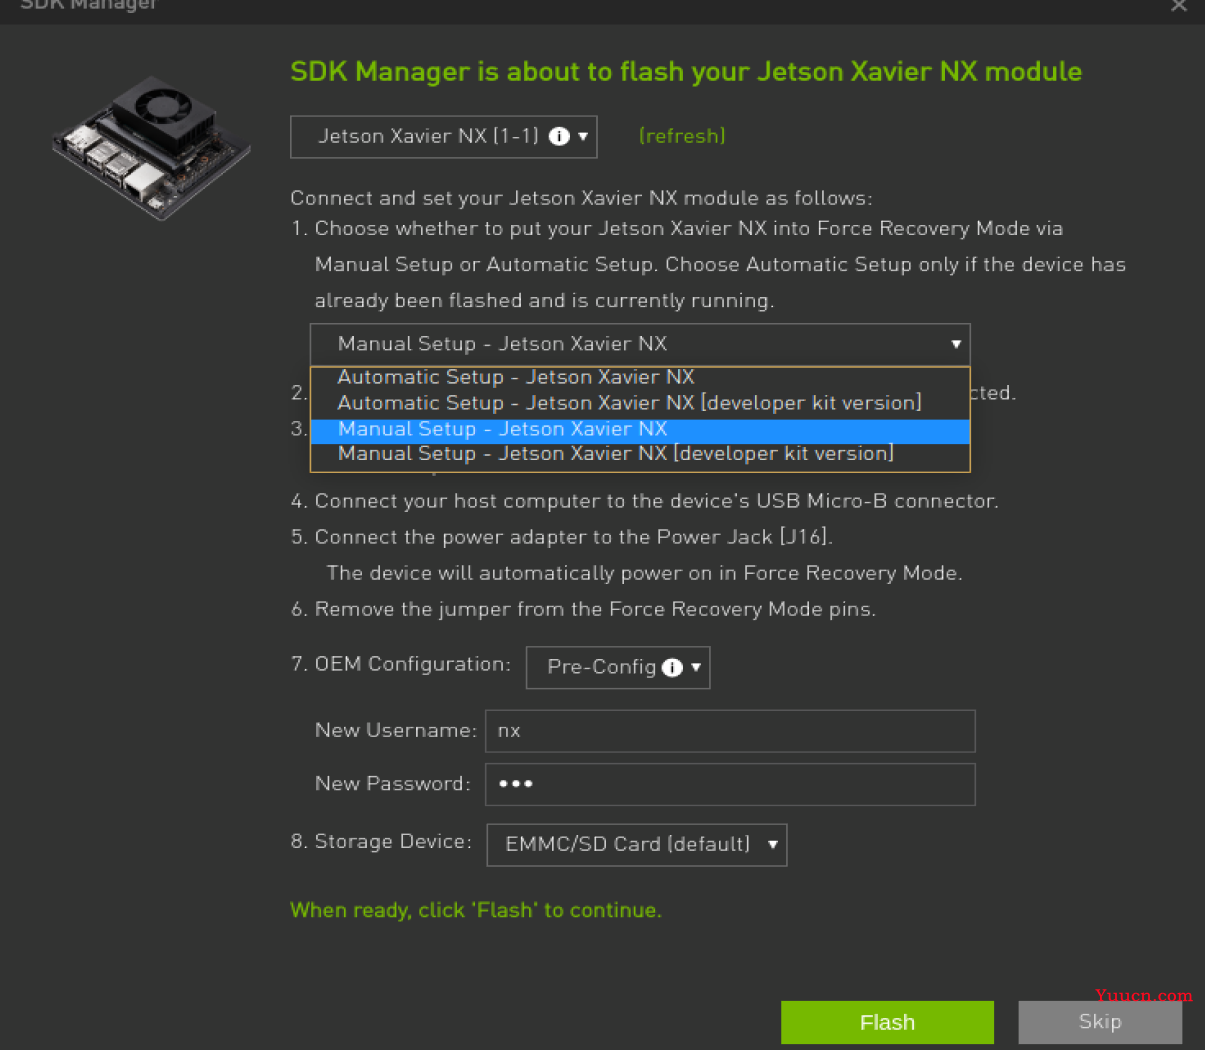Click 'When ready, click Flash to continue' text
This screenshot has width=1205, height=1050.
pyautogui.click(x=476, y=910)
